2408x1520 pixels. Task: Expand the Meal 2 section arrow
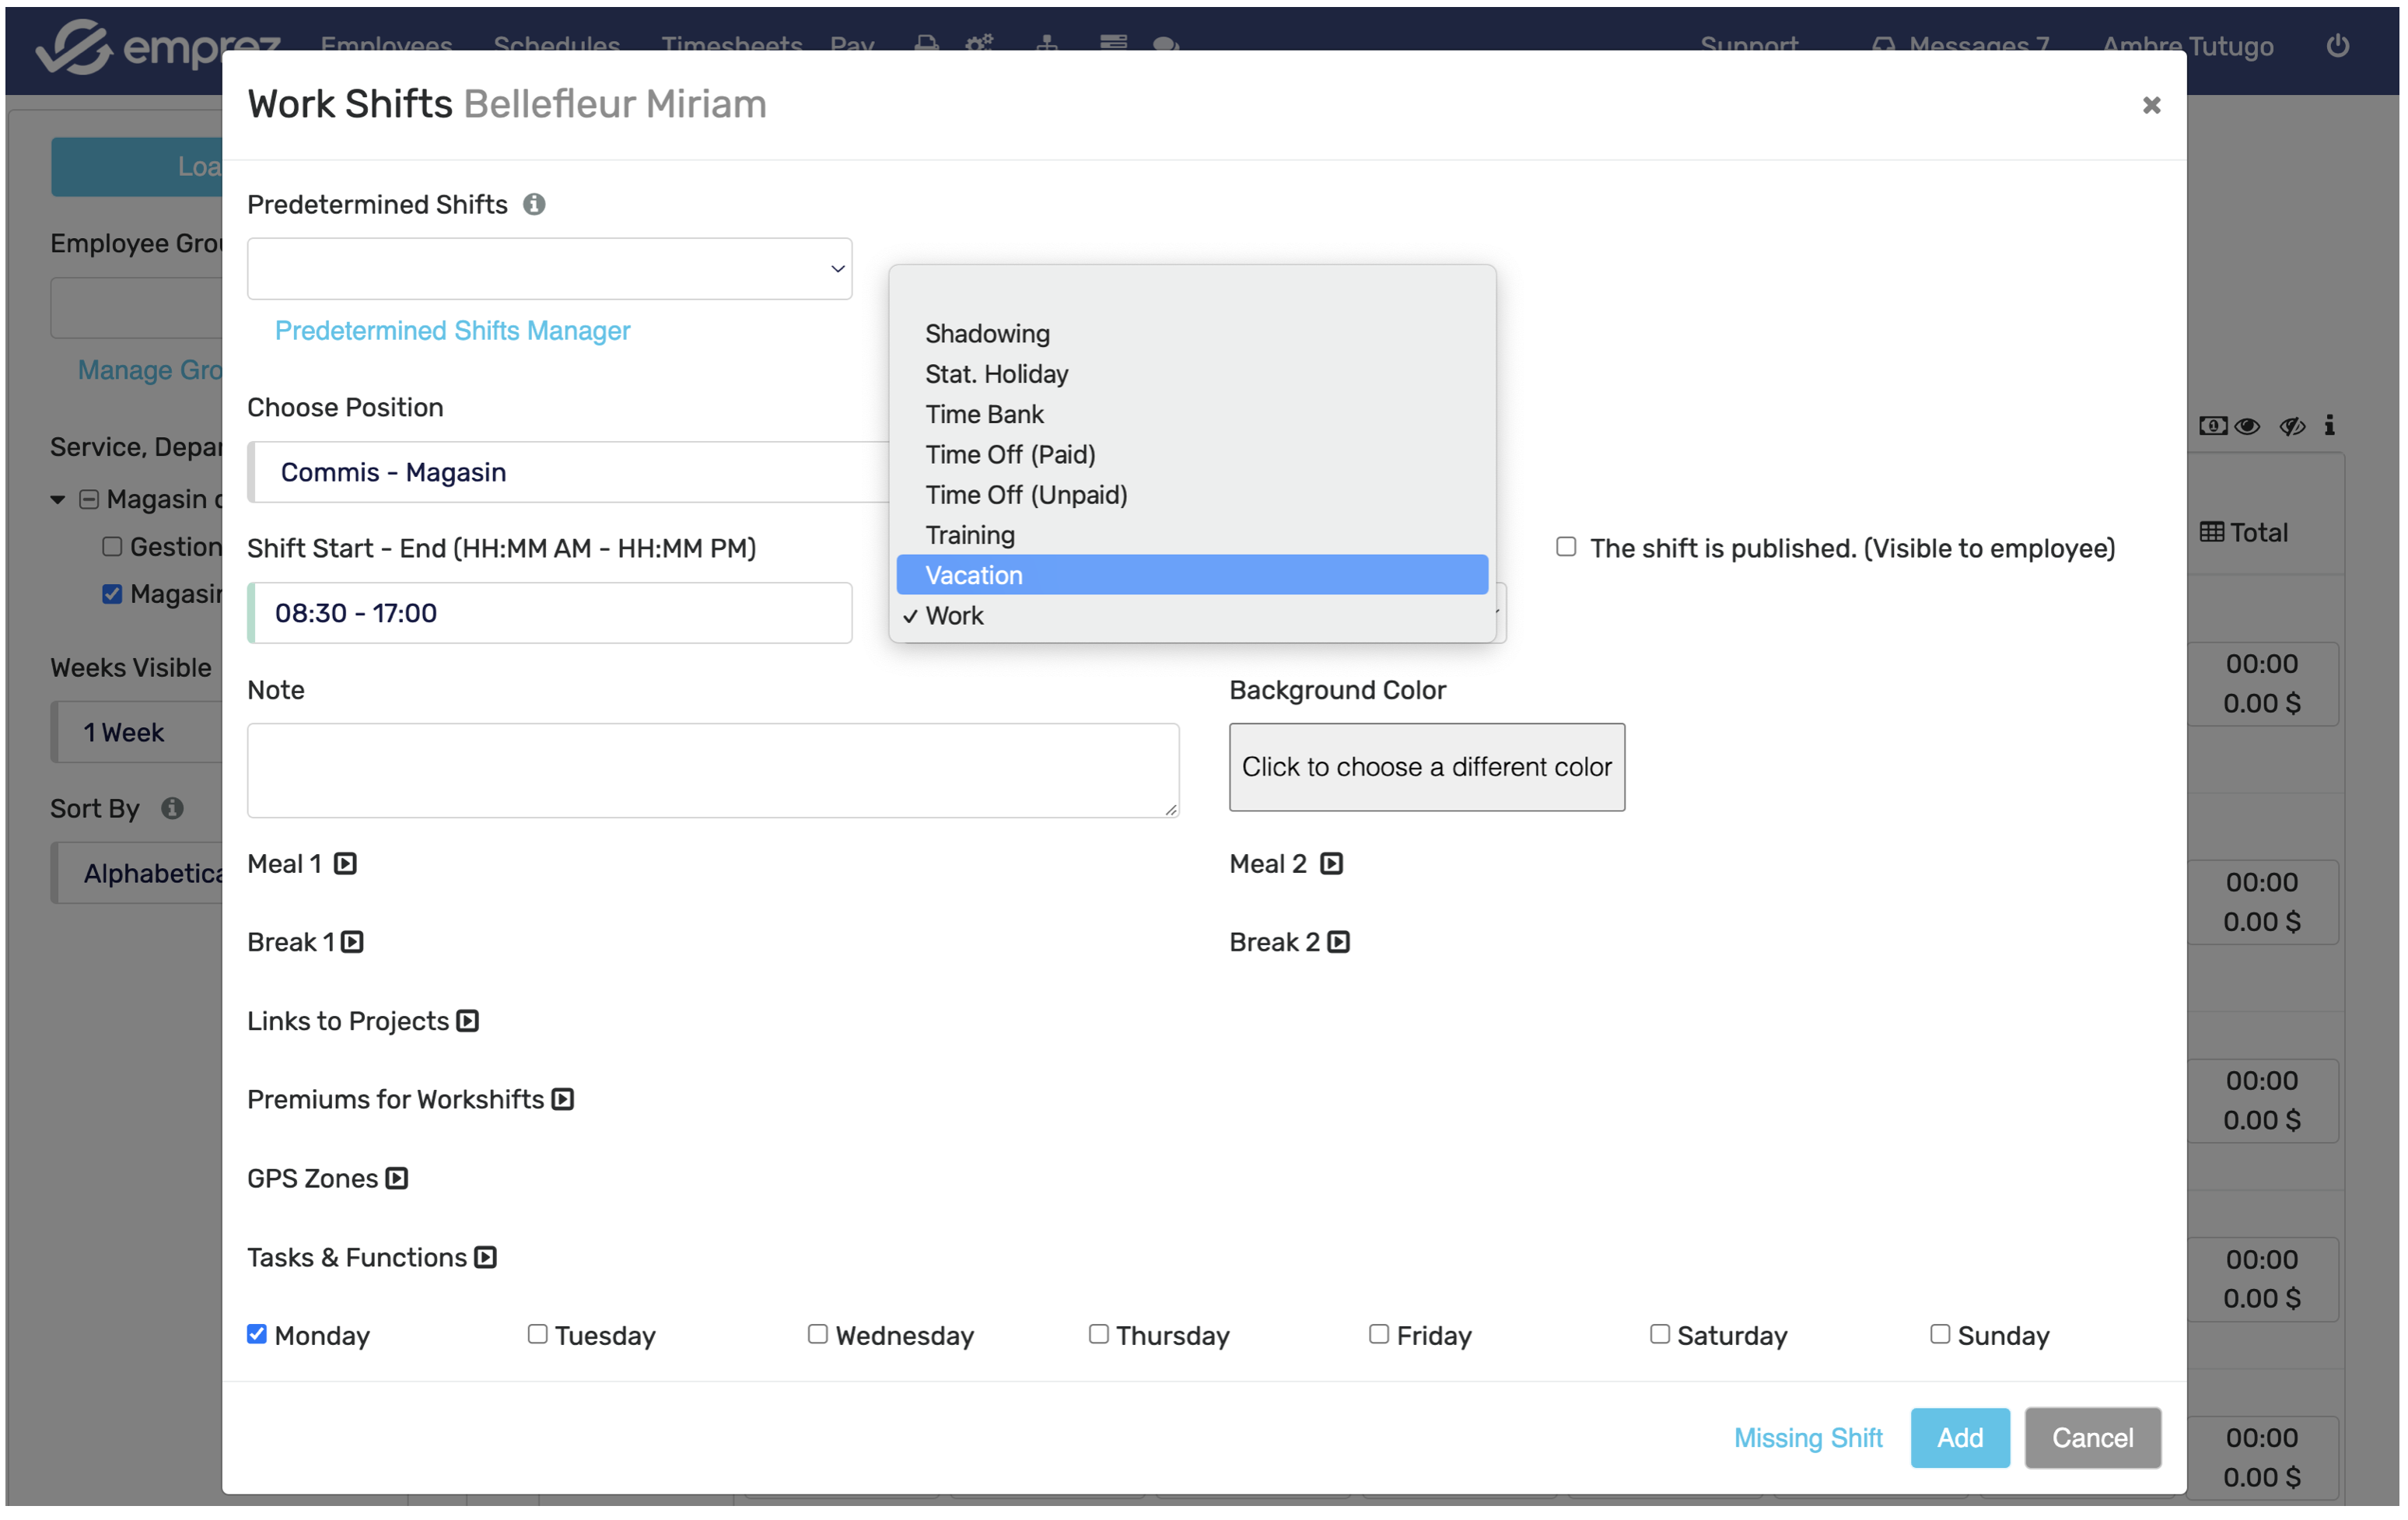click(x=1331, y=863)
